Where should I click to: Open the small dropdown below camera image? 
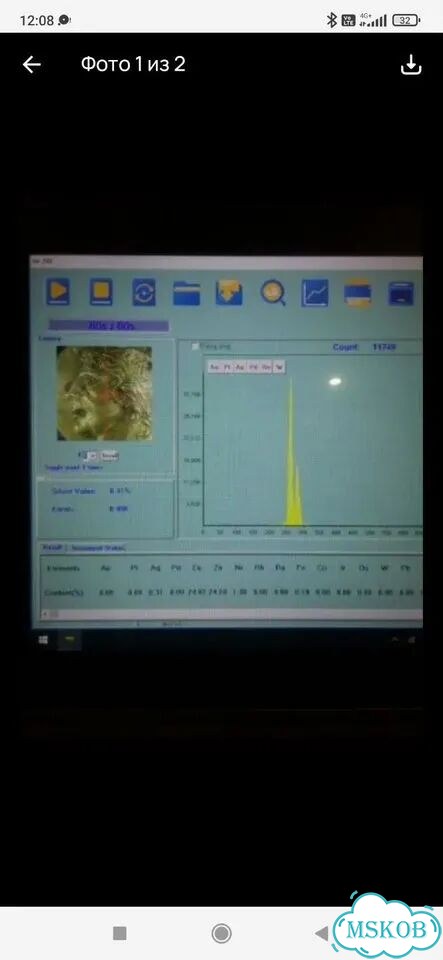[91, 456]
